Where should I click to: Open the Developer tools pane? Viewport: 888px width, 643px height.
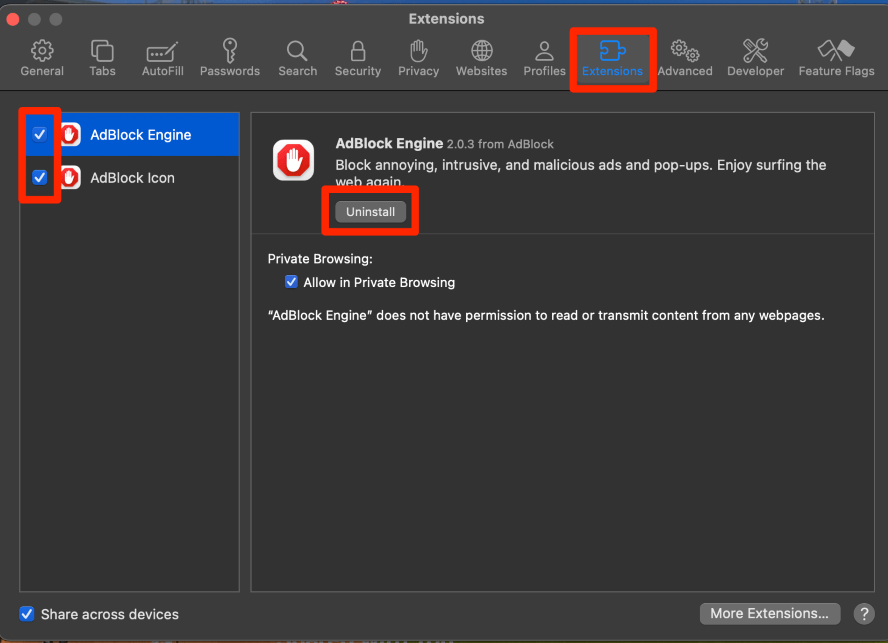[755, 58]
